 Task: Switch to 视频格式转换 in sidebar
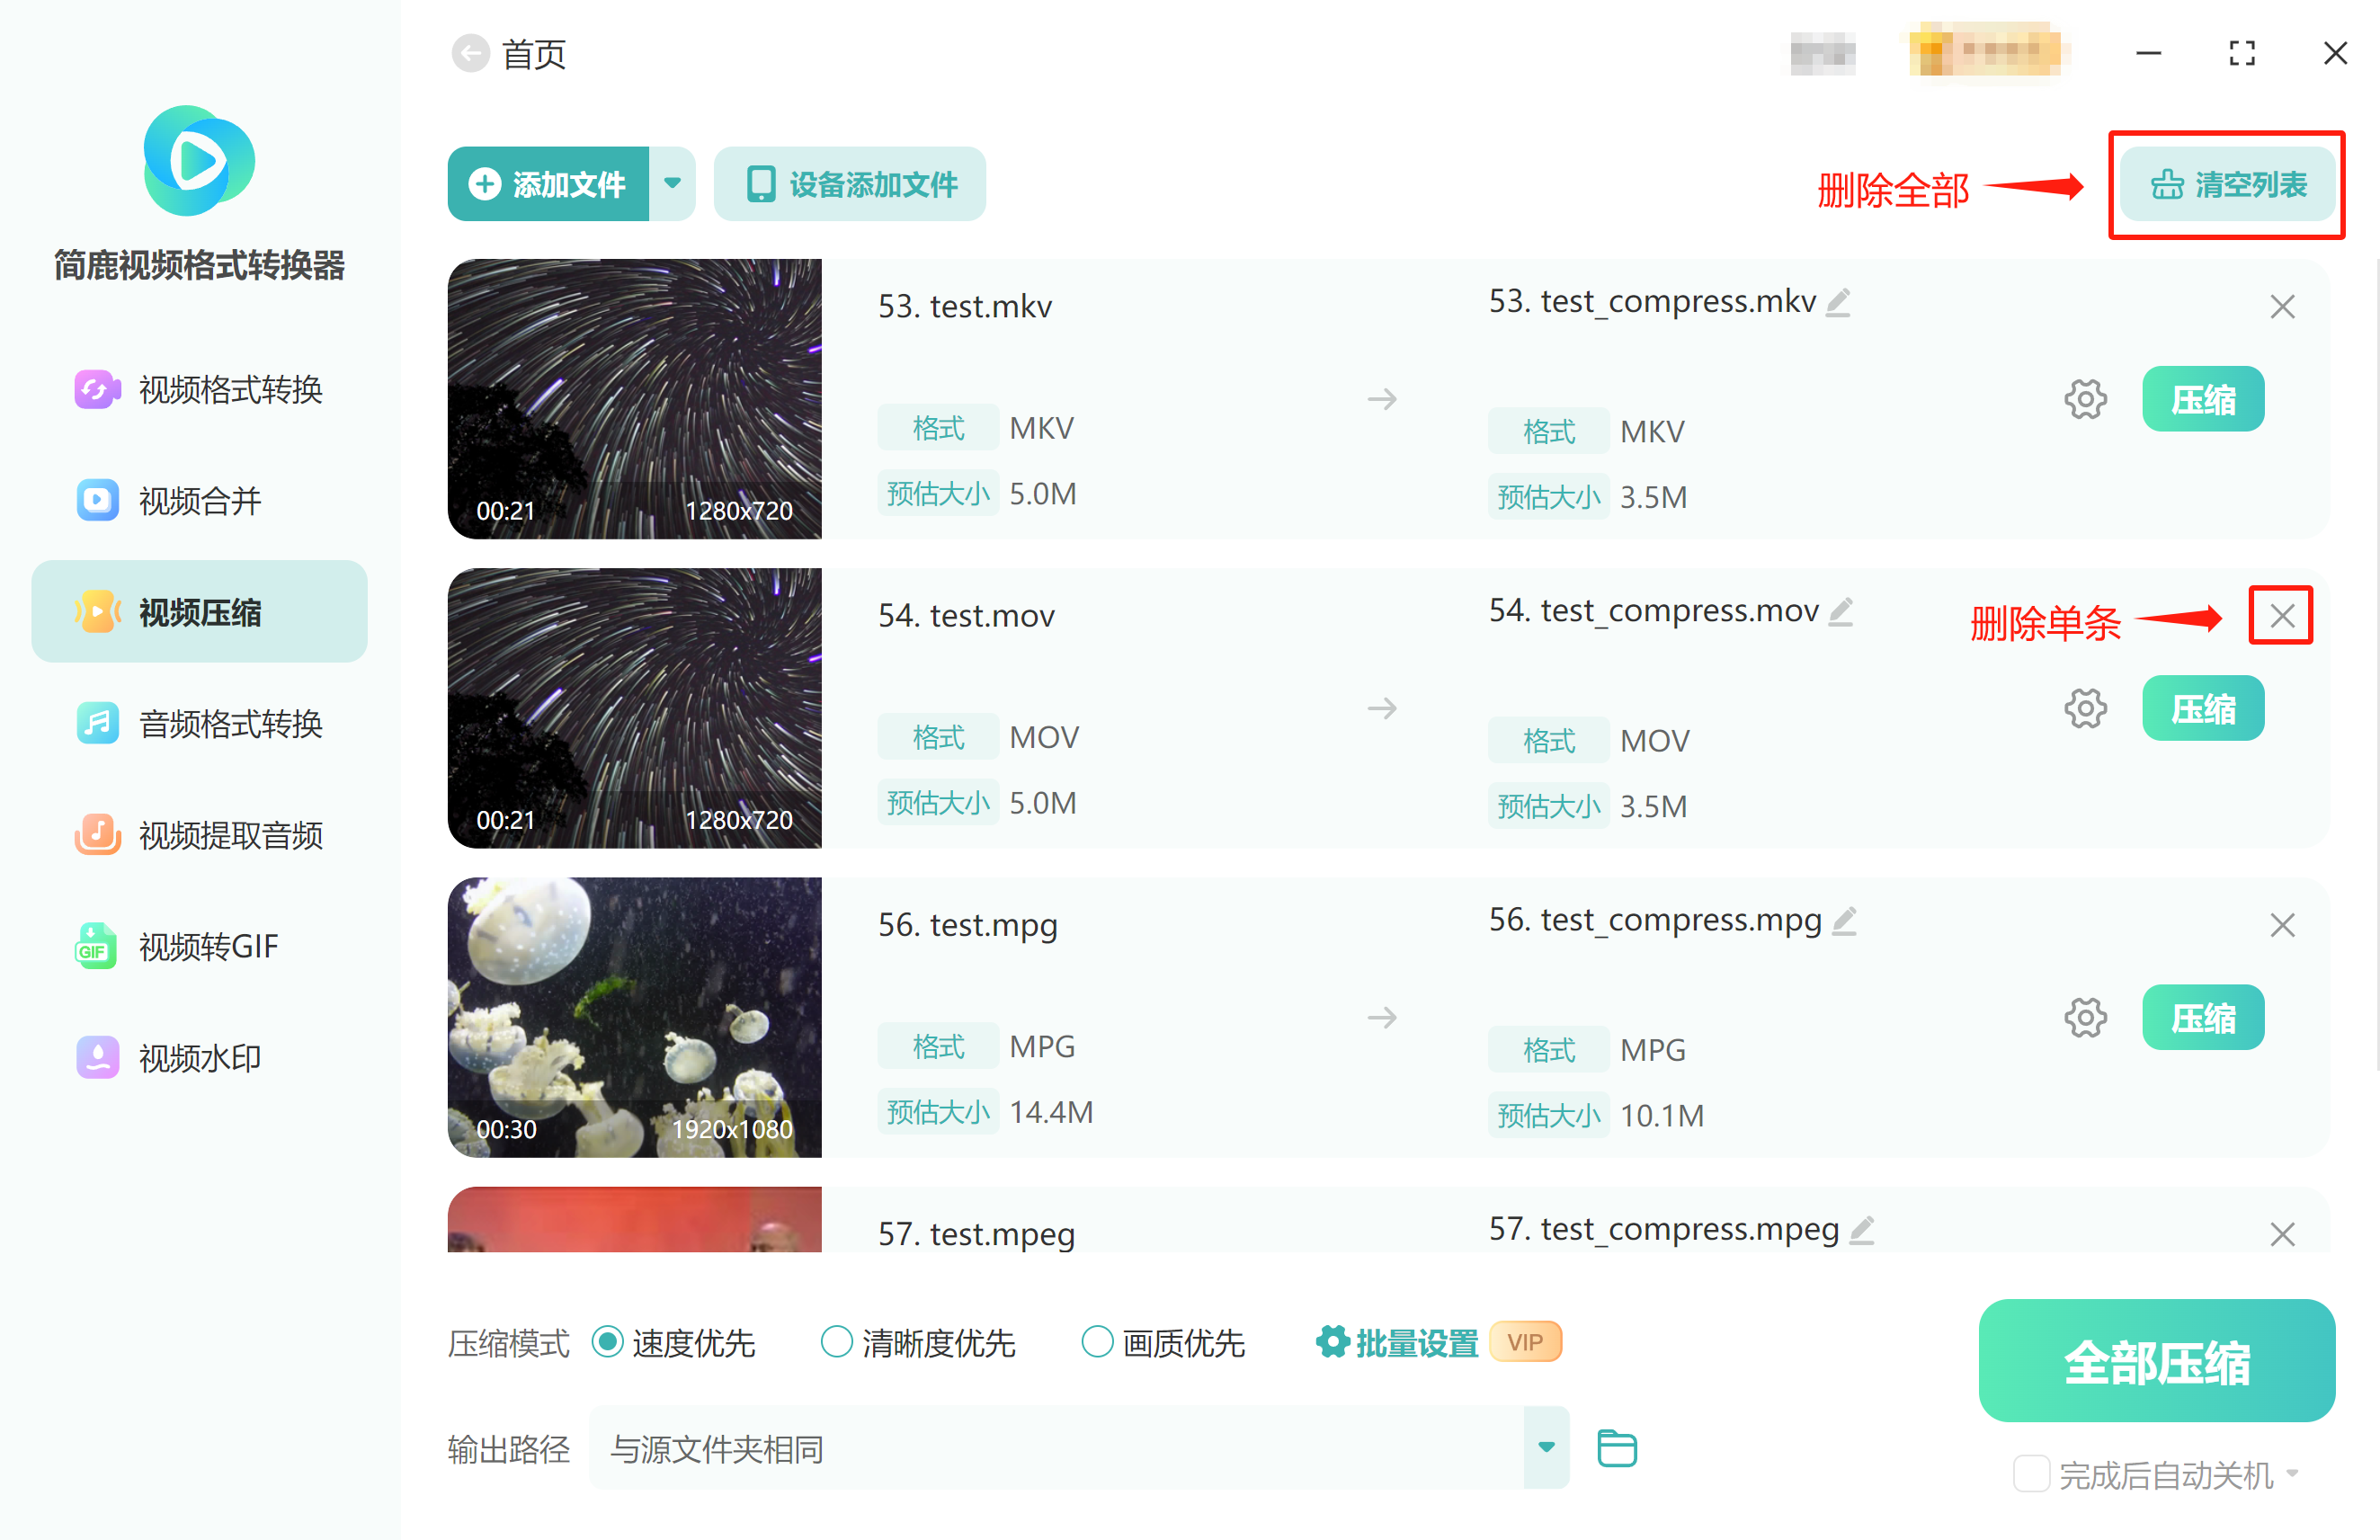(x=199, y=389)
